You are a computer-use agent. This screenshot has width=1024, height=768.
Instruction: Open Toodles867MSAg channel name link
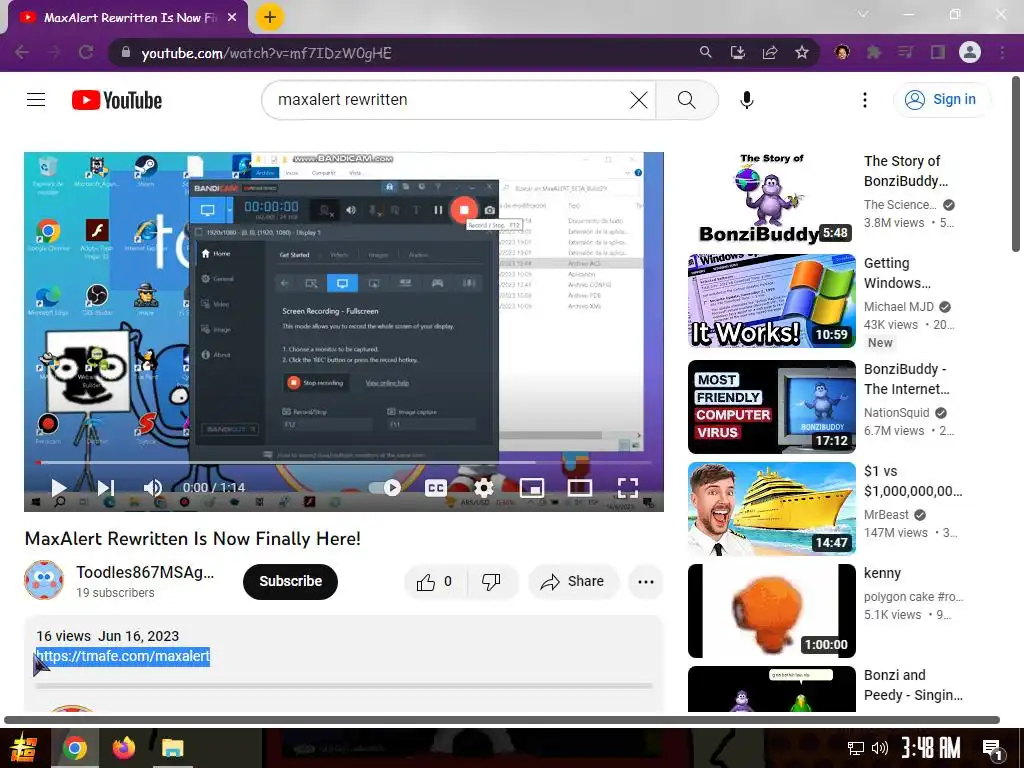click(x=145, y=572)
